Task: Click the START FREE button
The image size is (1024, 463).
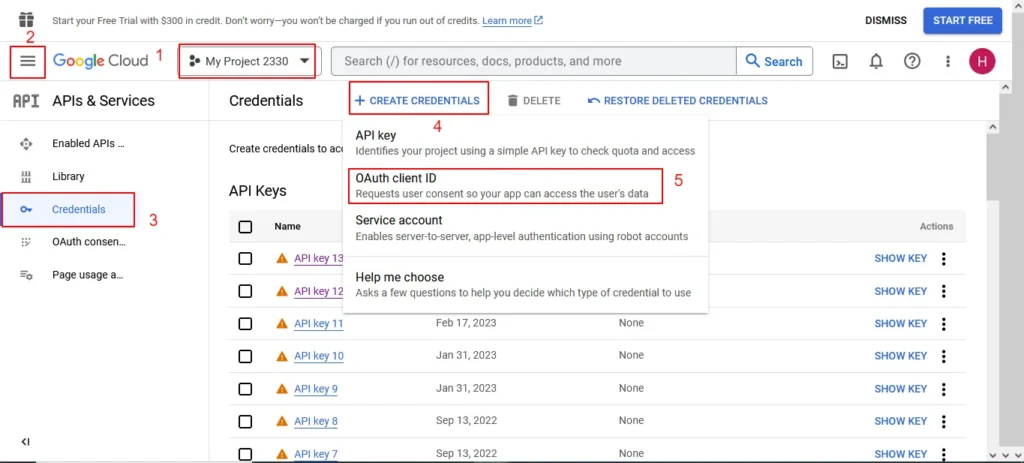Action: click(x=963, y=20)
